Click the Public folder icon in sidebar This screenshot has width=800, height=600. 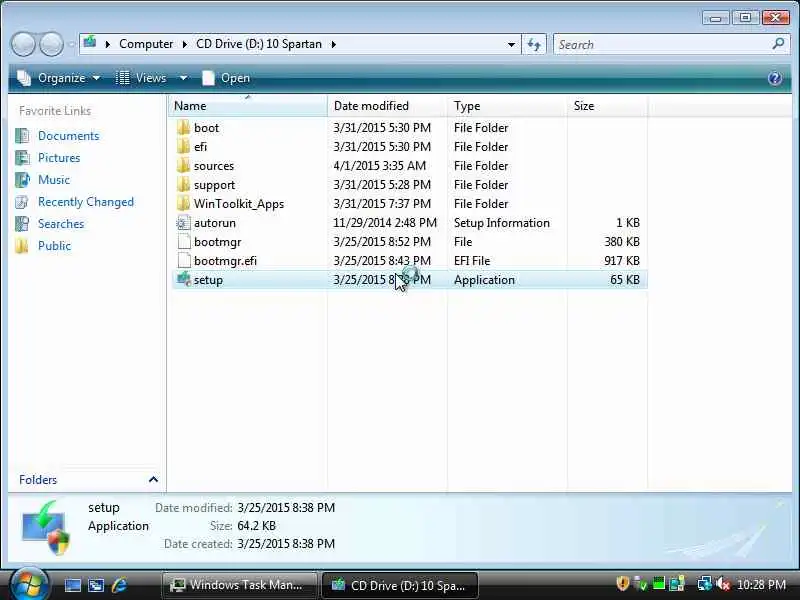click(22, 246)
